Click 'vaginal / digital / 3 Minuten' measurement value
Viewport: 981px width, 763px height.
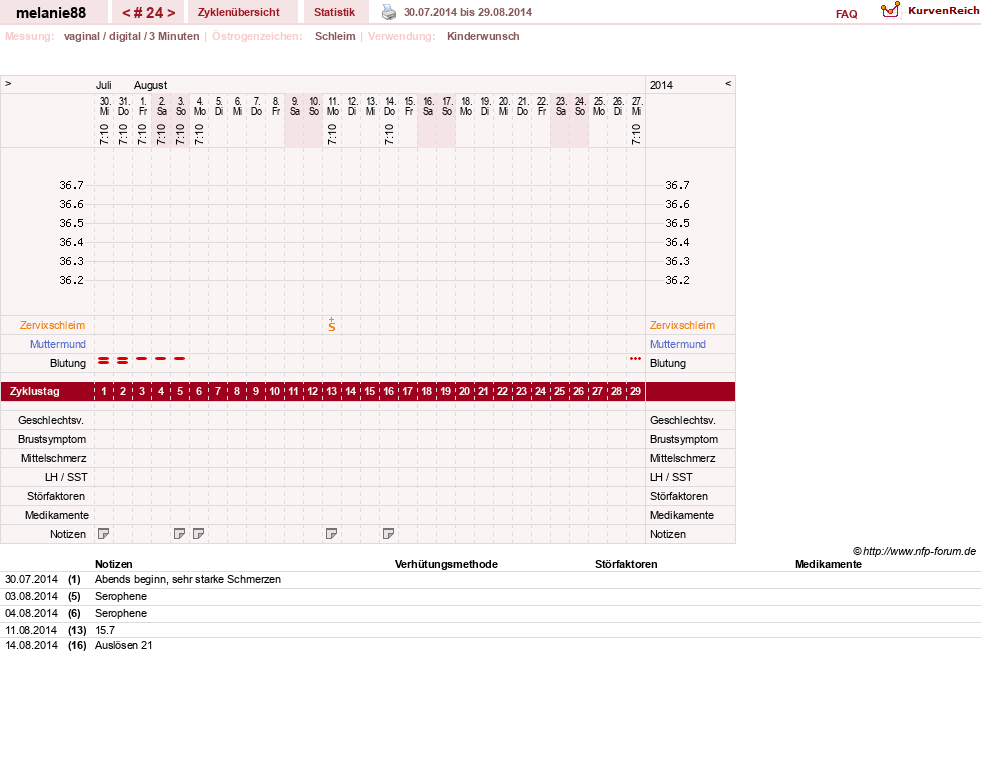click(x=131, y=36)
